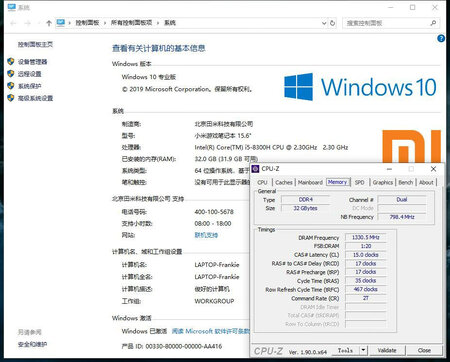
Task: Open 远程设置 link
Action: [30, 74]
